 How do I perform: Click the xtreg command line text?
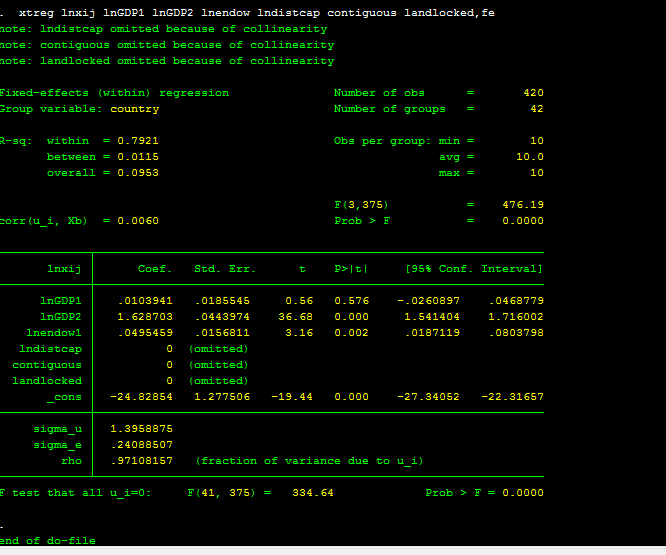(x=257, y=13)
